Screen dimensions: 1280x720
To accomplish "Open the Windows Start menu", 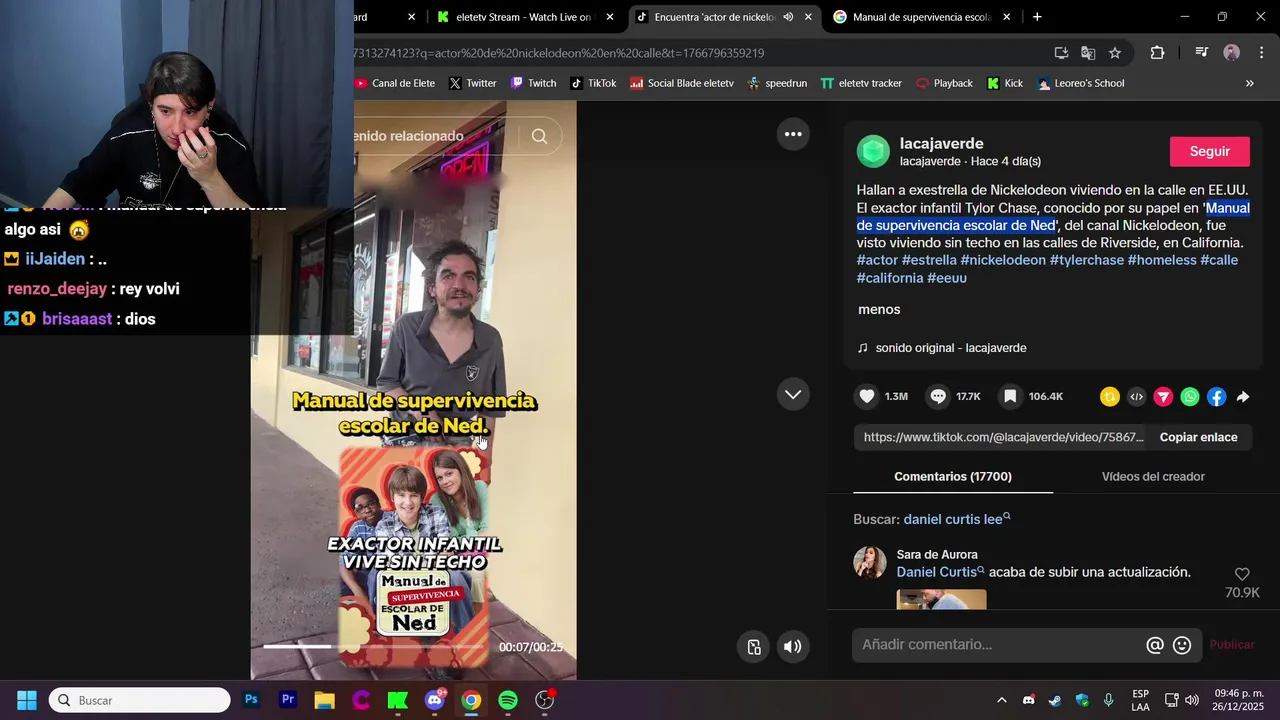I will click(x=27, y=700).
